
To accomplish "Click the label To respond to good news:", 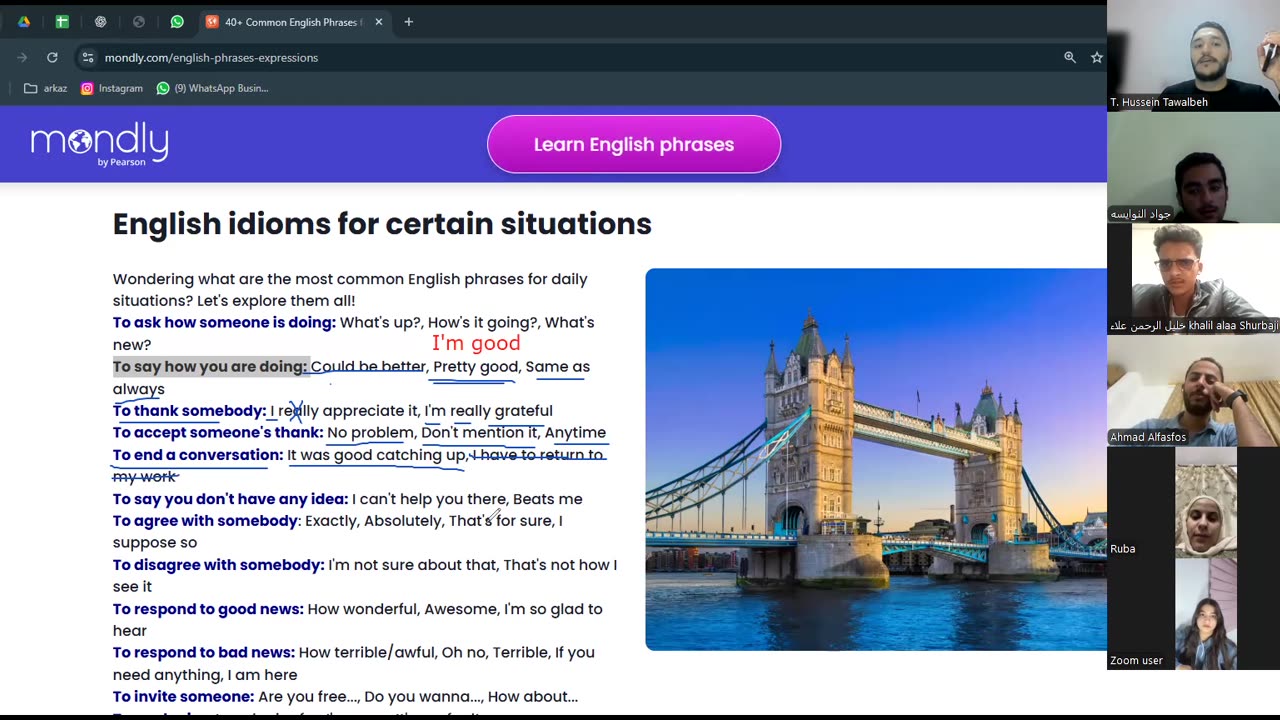I will [208, 608].
